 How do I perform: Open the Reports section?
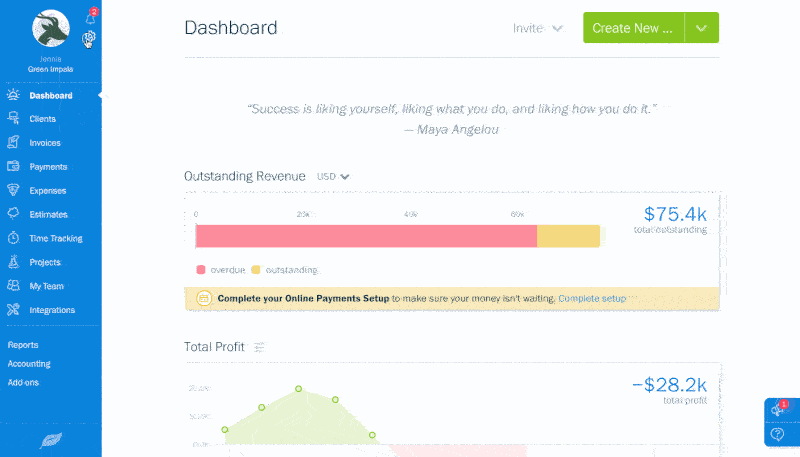click(23, 344)
